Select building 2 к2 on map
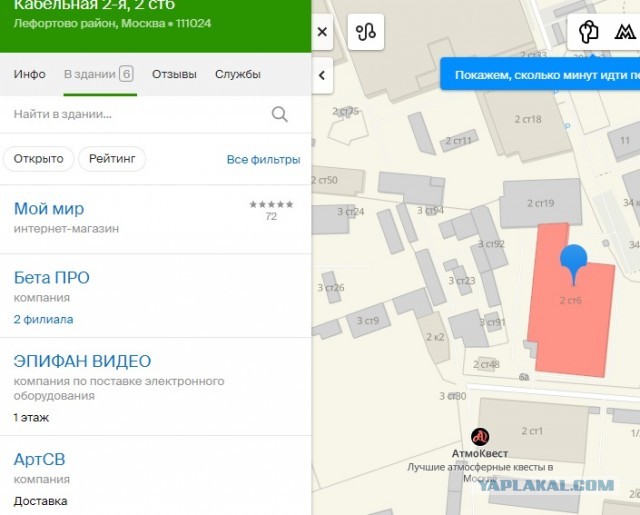The image size is (640, 515). [x=435, y=337]
